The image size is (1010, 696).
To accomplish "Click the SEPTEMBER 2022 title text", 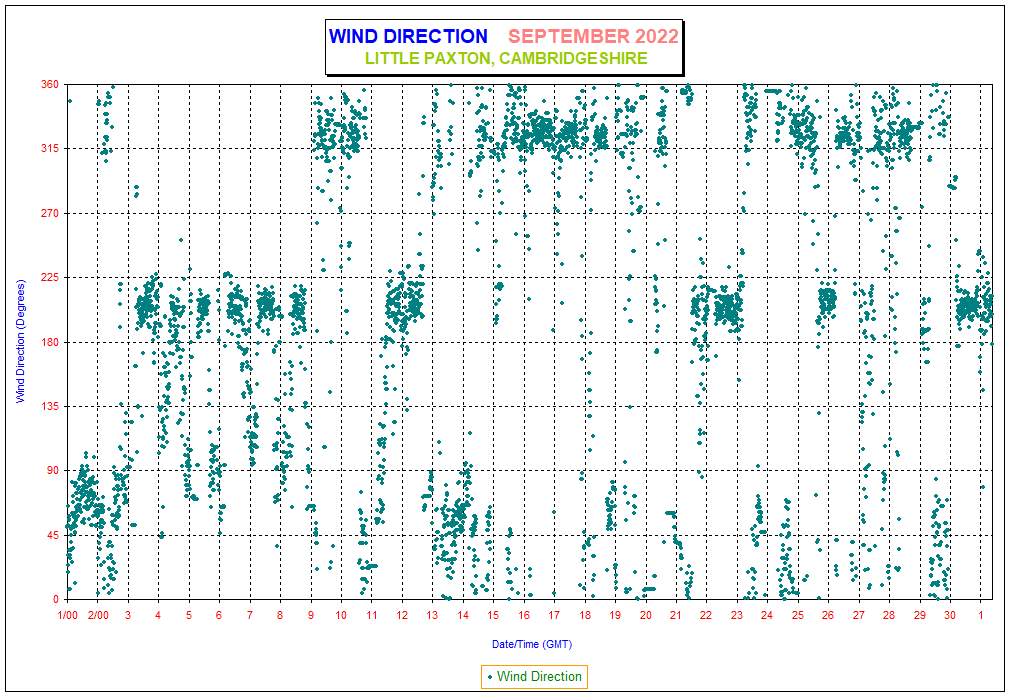I will (x=593, y=36).
